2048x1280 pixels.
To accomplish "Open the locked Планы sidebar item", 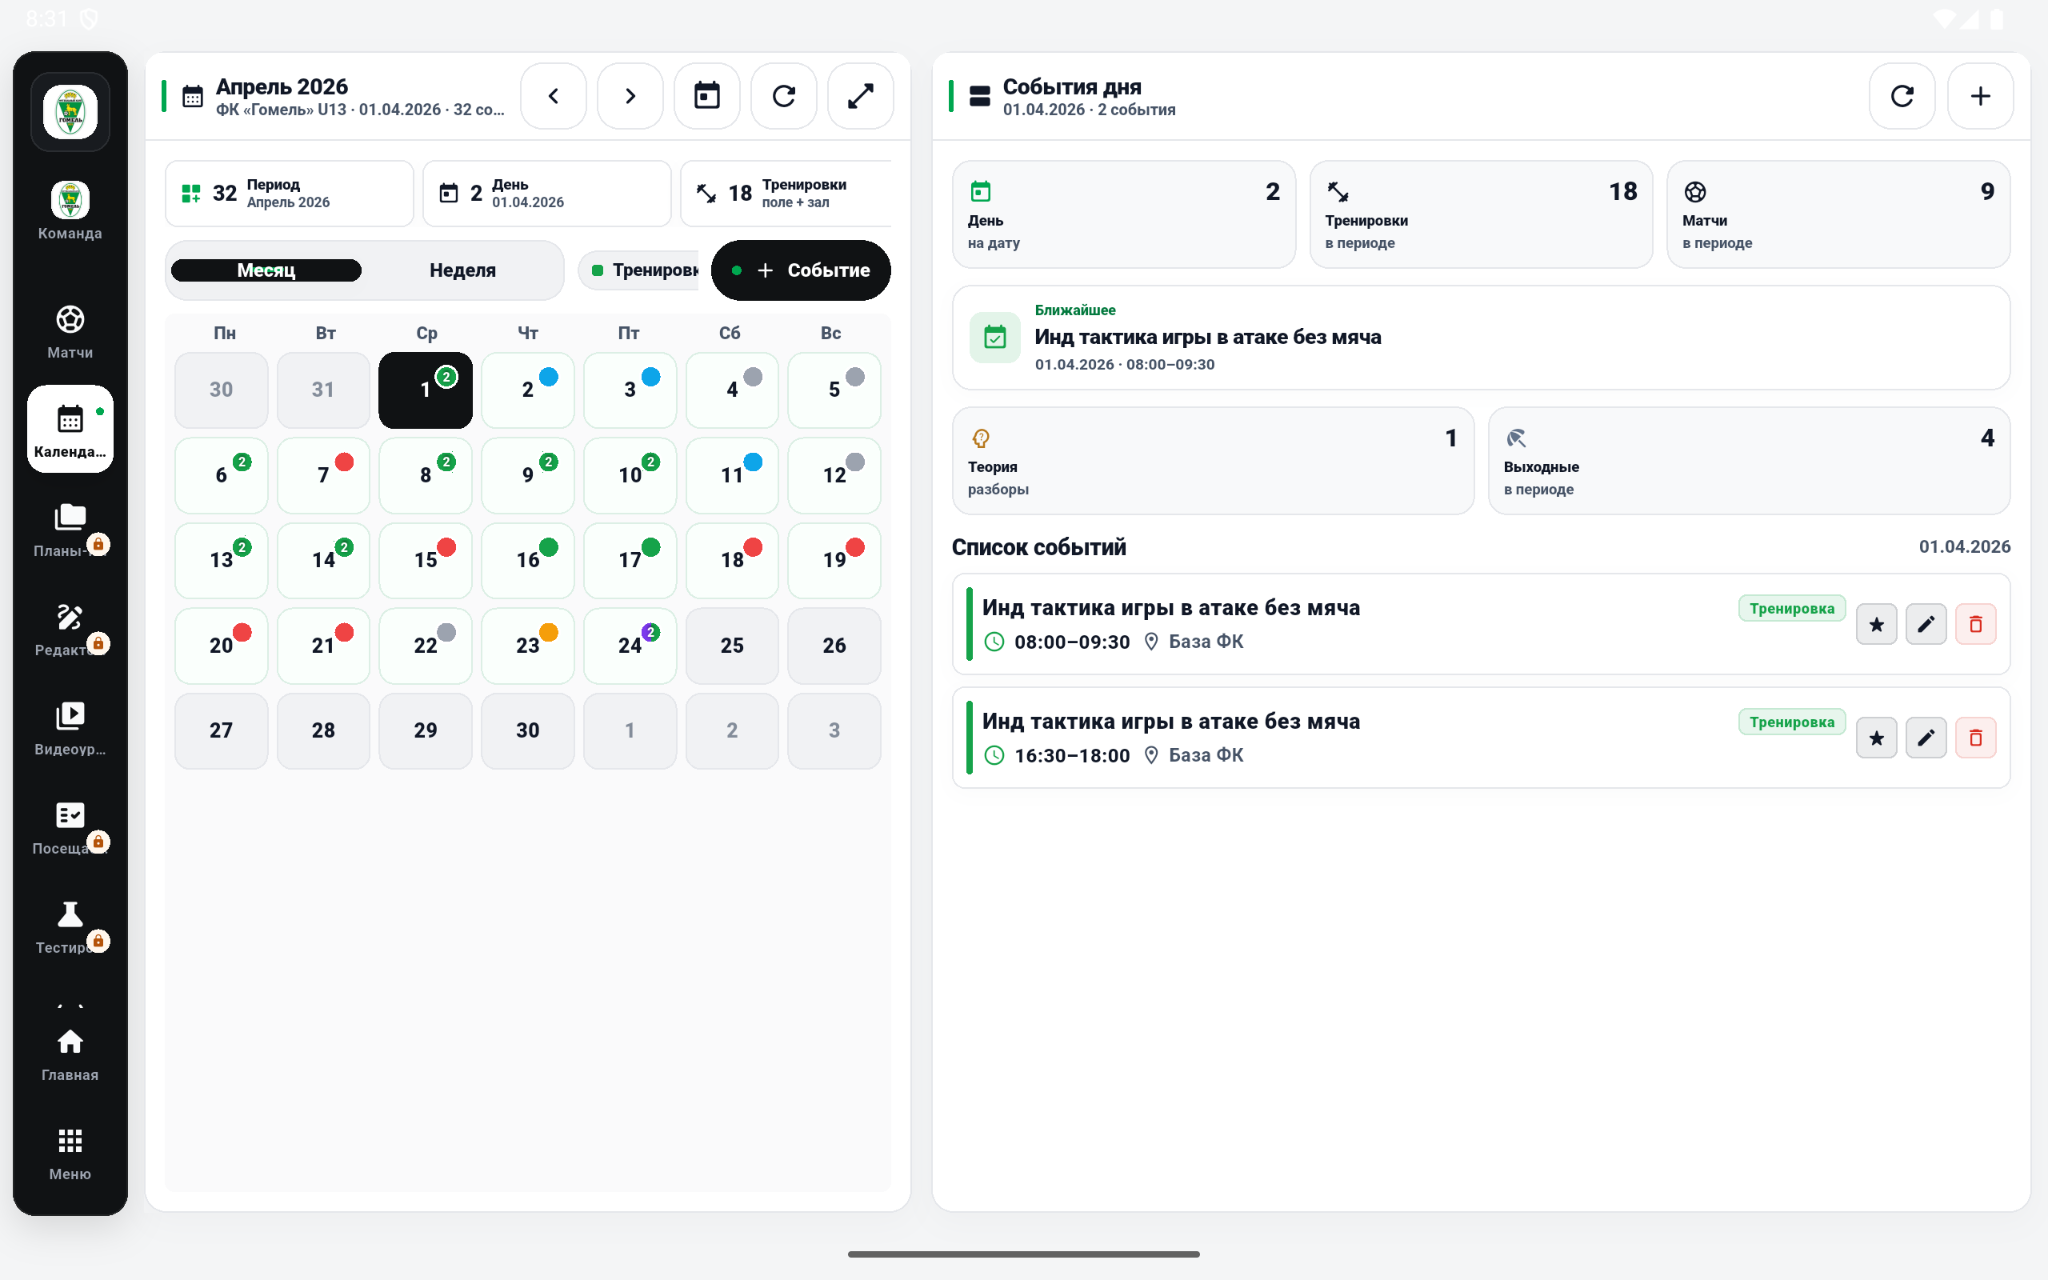I will point(70,530).
